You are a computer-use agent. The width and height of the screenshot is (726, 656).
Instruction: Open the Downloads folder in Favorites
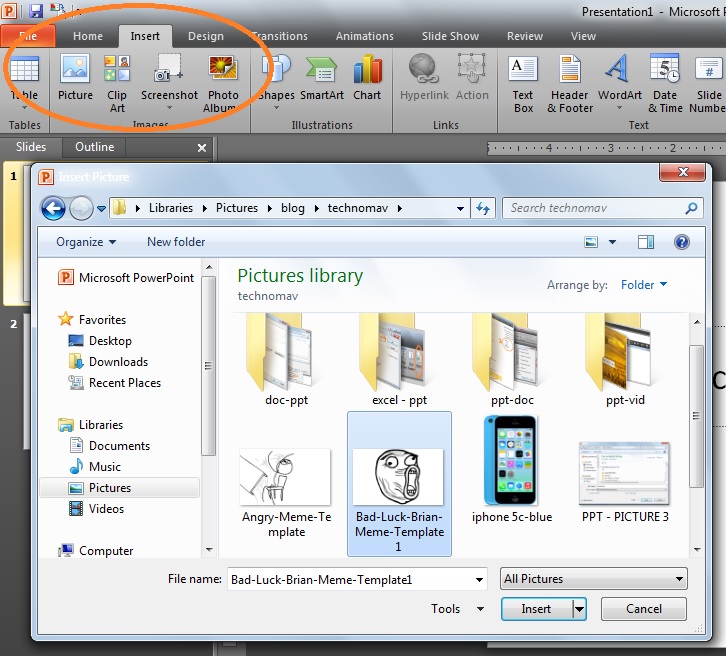pyautogui.click(x=108, y=362)
